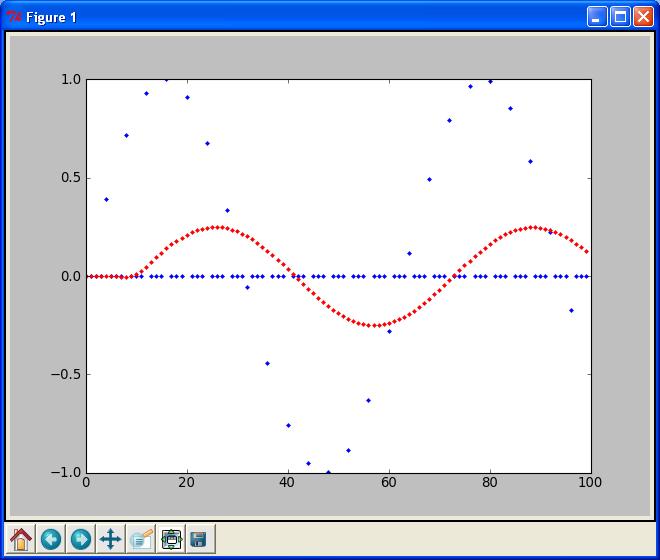Activate the Pan axes tool
The image size is (660, 560).
coord(110,539)
